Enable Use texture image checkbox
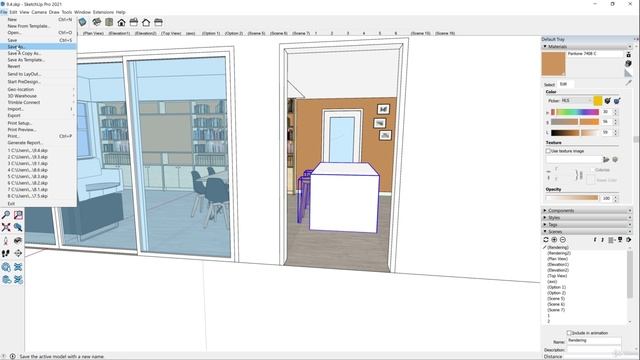 549,151
